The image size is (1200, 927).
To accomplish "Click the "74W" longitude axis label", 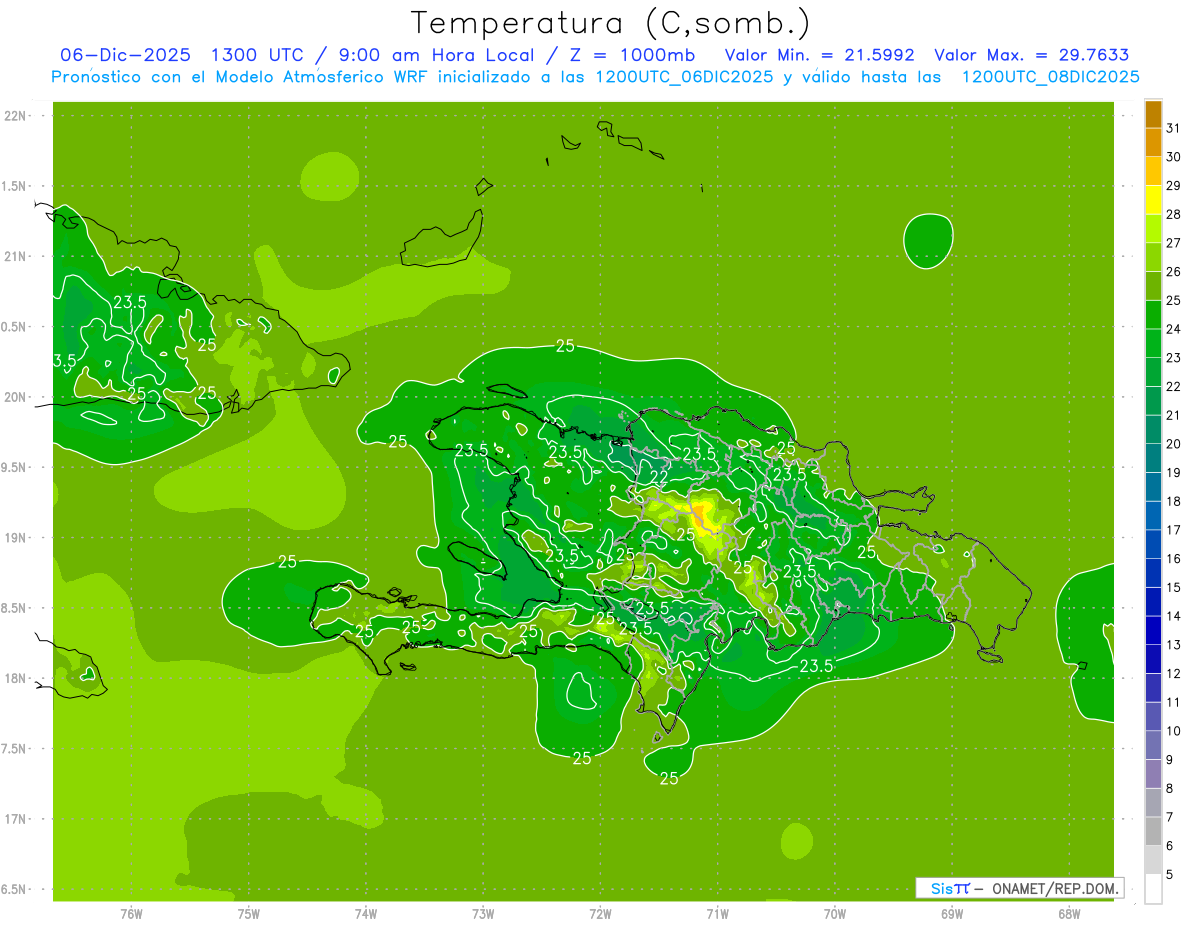I will [365, 914].
